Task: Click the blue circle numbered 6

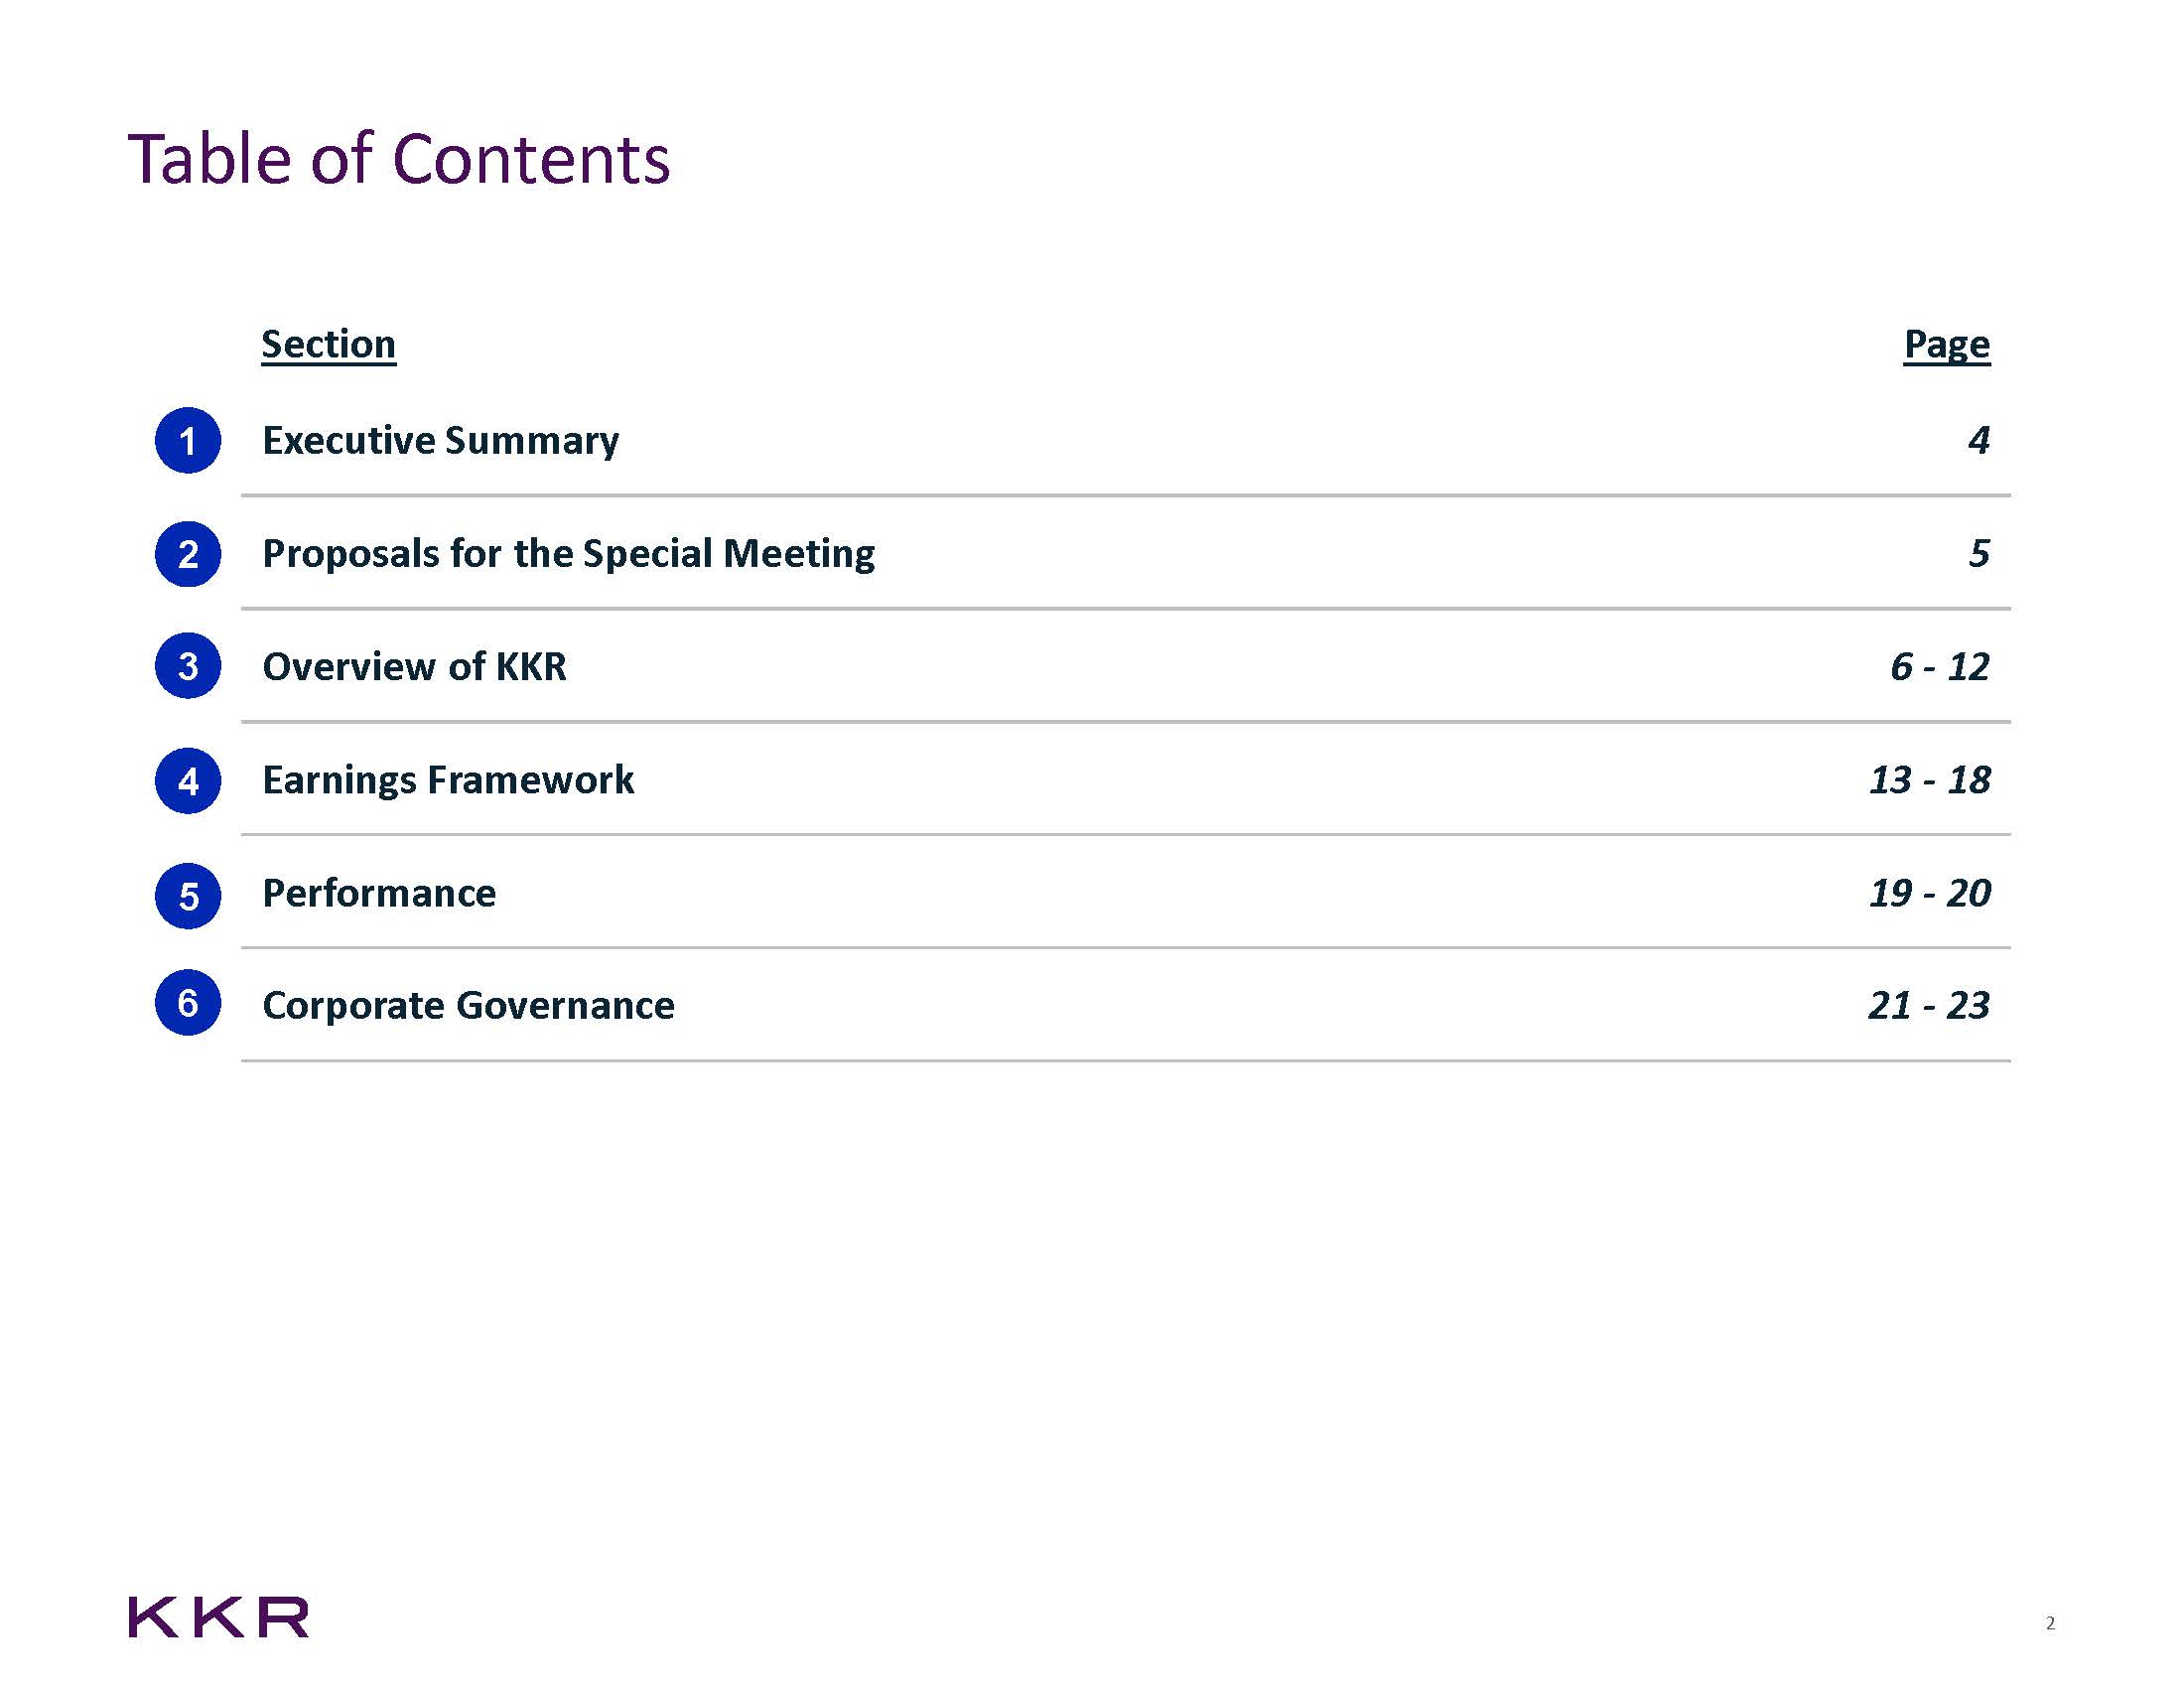Action: tap(188, 1003)
